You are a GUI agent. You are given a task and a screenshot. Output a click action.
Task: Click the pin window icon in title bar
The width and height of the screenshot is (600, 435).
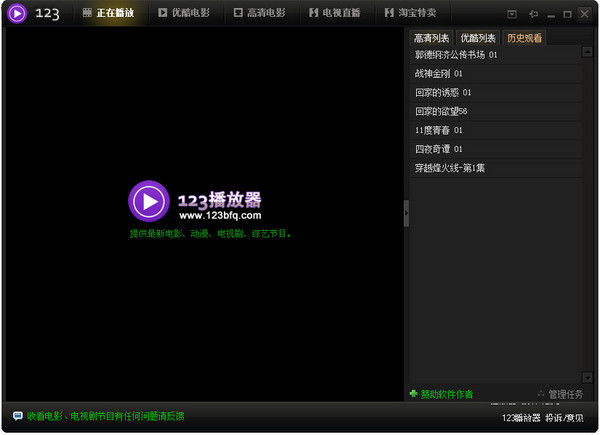(x=533, y=15)
